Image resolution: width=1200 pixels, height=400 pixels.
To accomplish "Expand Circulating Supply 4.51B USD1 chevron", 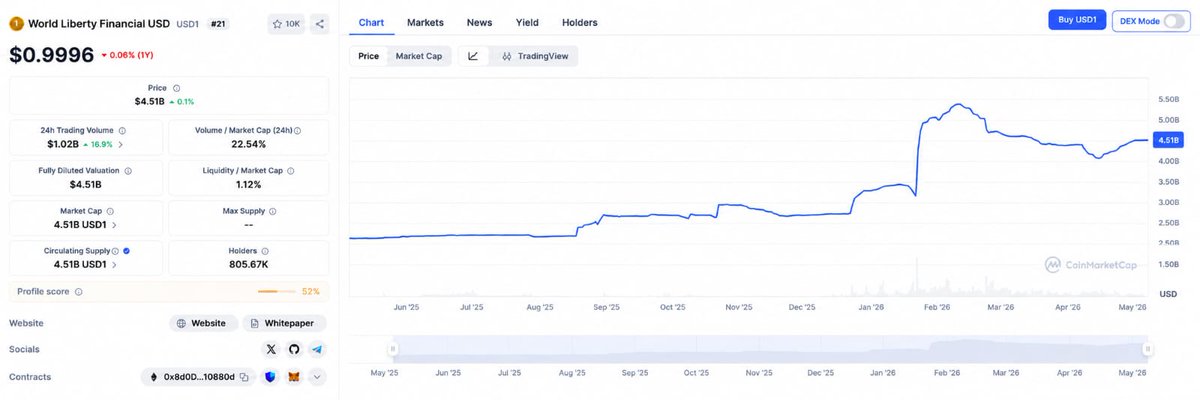I will coord(113,265).
